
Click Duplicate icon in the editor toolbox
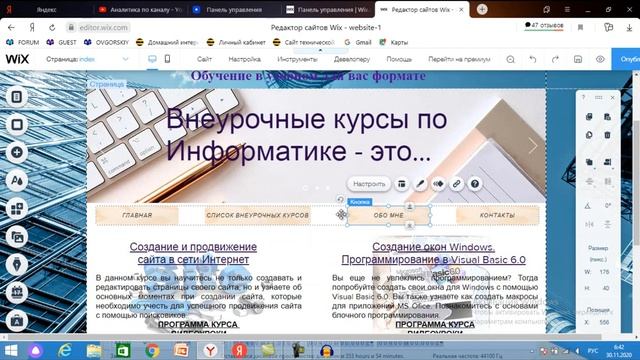[589, 135]
